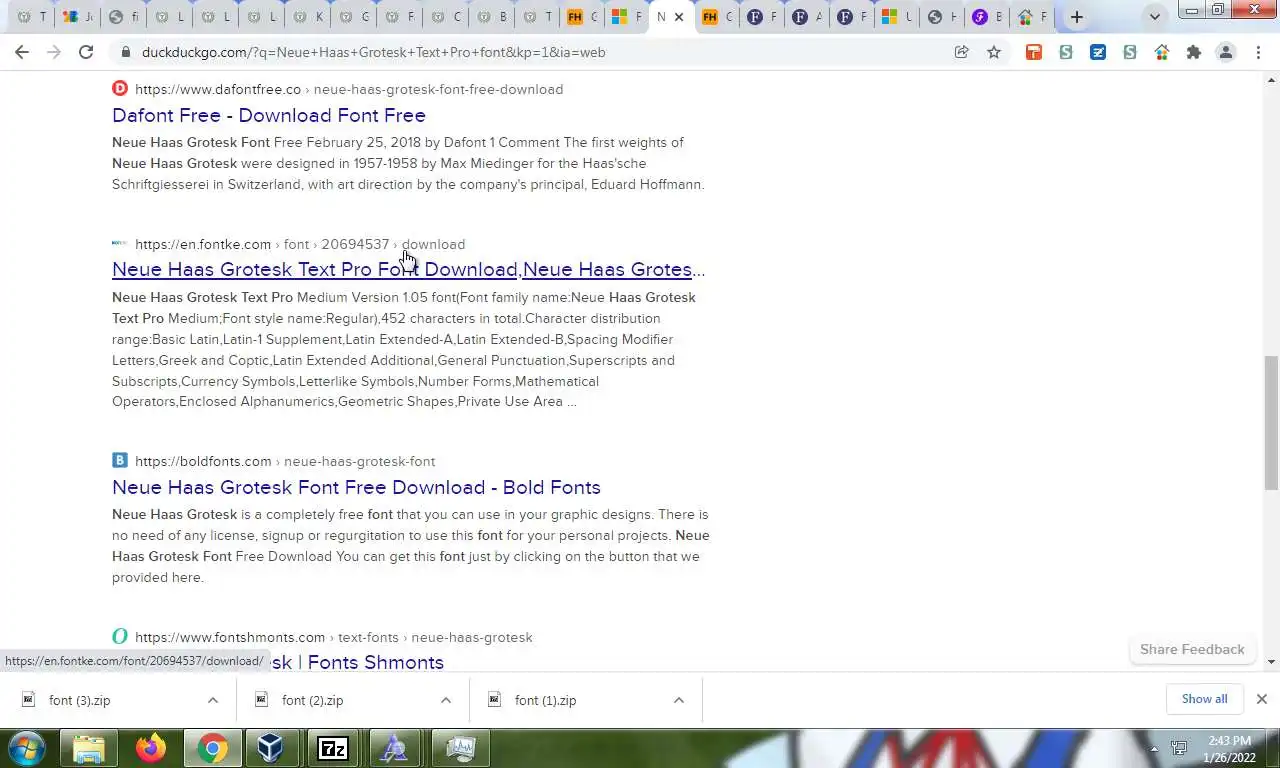Expand options for font (2).zip download
Image resolution: width=1280 pixels, height=768 pixels.
[x=446, y=700]
